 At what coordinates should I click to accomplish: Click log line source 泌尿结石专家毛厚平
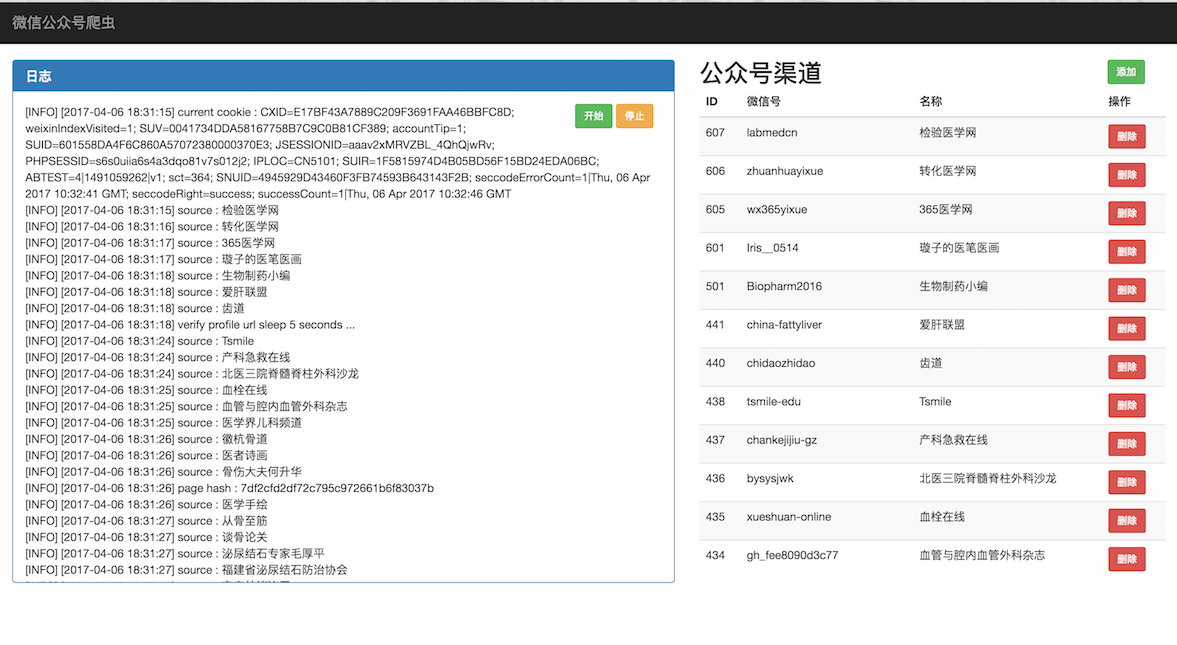[175, 553]
